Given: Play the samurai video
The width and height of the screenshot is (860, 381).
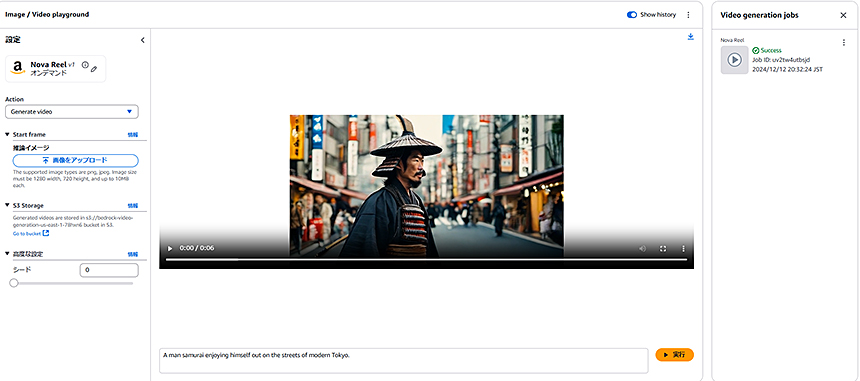Looking at the screenshot, I should tap(170, 248).
